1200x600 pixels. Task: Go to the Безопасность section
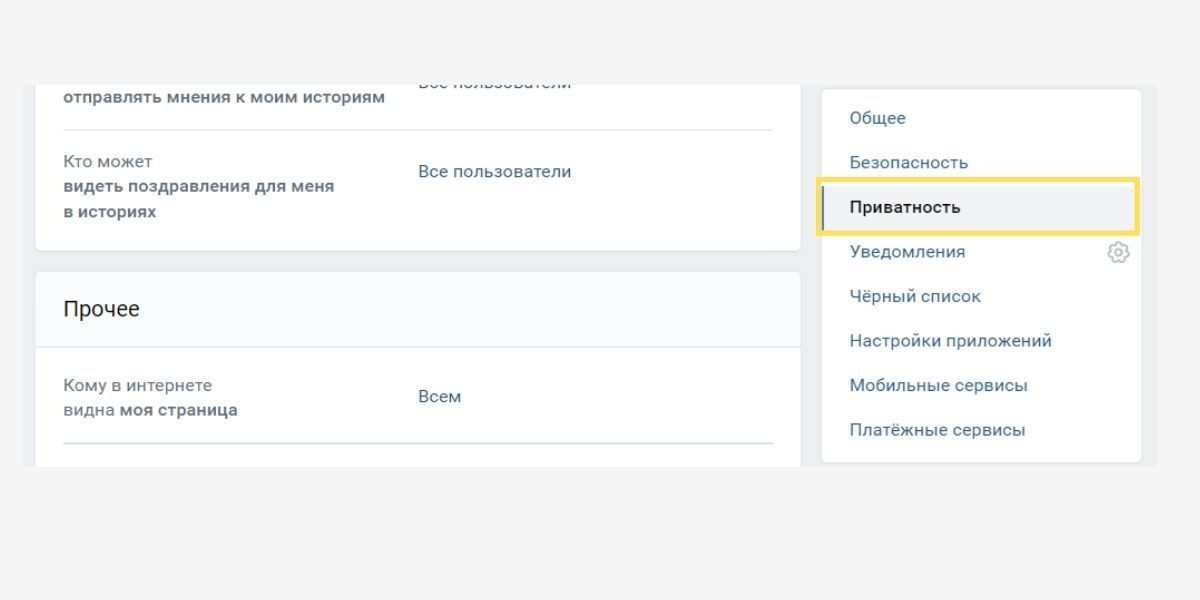[908, 162]
